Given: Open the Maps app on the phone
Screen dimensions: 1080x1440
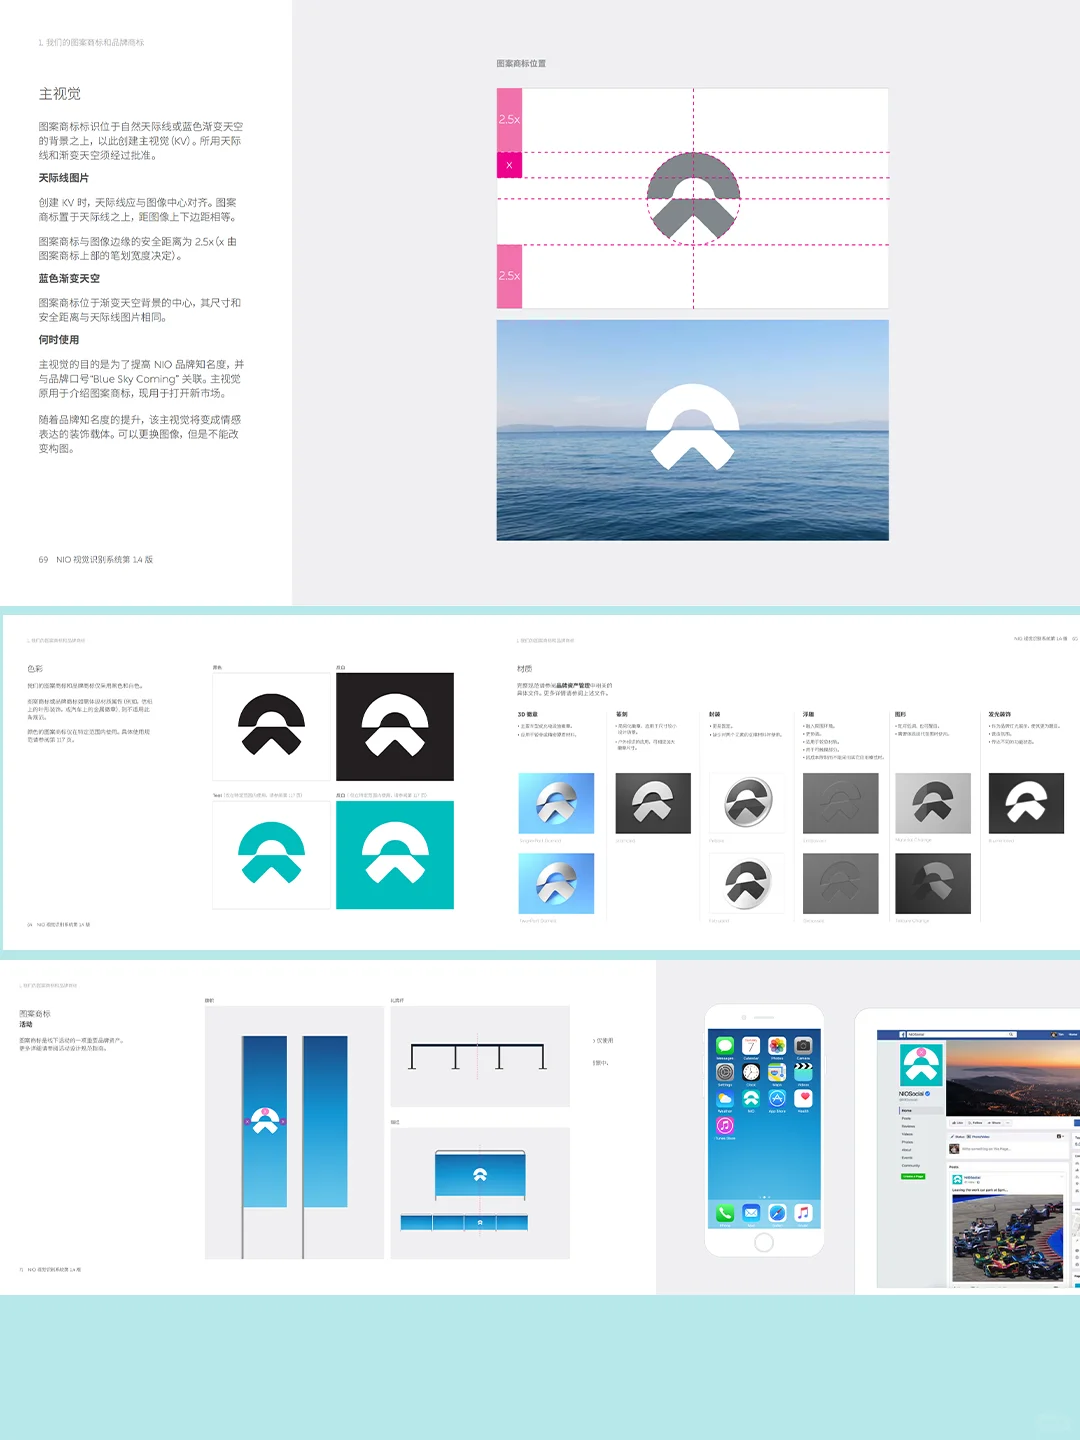Looking at the screenshot, I should (777, 1072).
